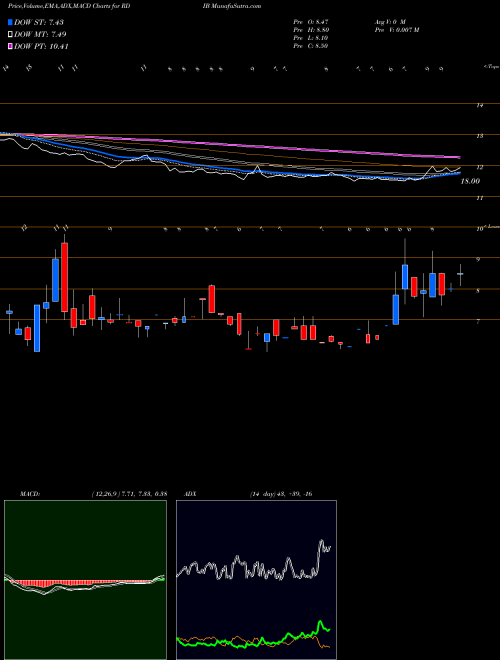Select the 'DOW ST: 7.43' legend text
Image resolution: width=500 pixels, height=660 pixels.
coord(39,22)
